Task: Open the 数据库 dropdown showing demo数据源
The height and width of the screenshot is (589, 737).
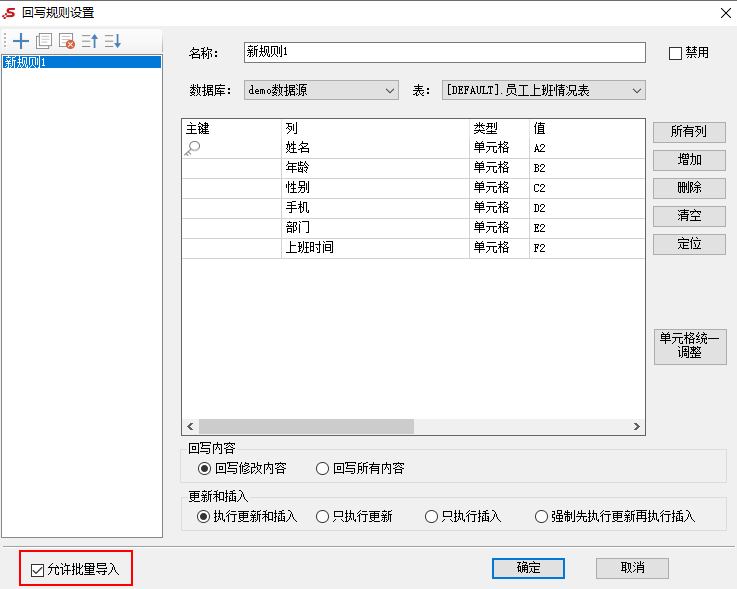Action: (321, 90)
